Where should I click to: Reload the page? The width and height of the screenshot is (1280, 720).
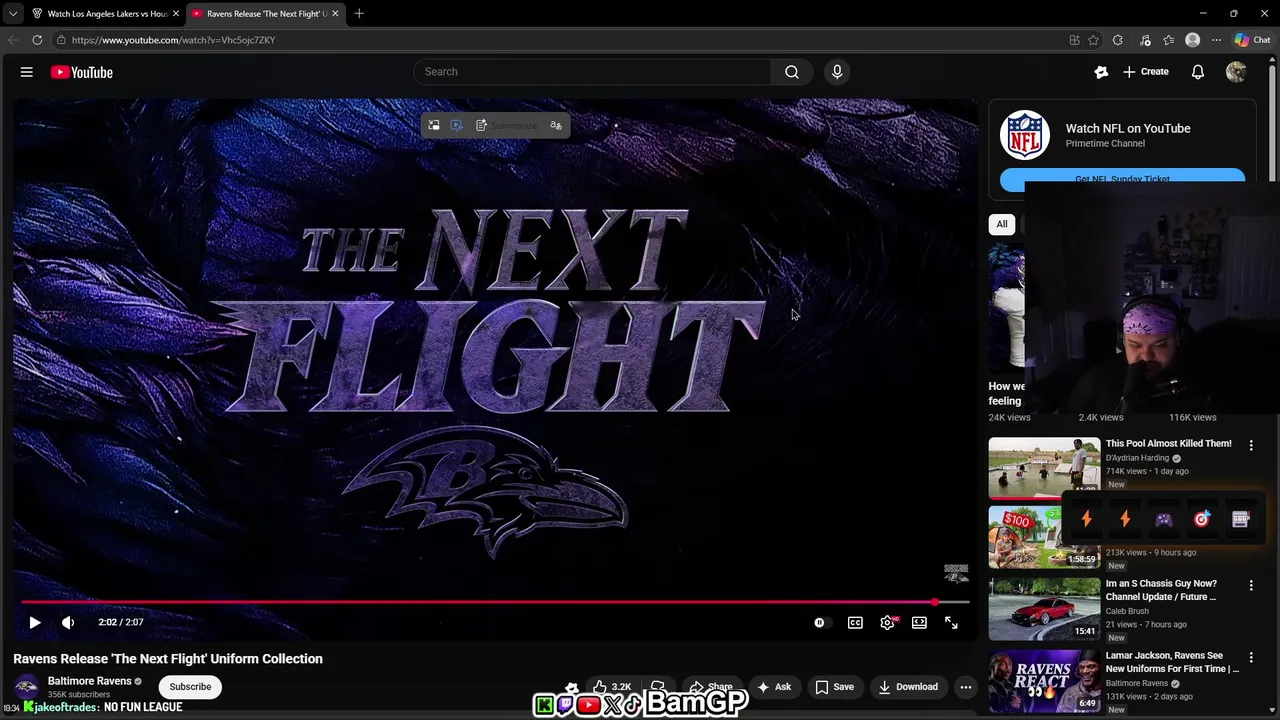pos(37,40)
